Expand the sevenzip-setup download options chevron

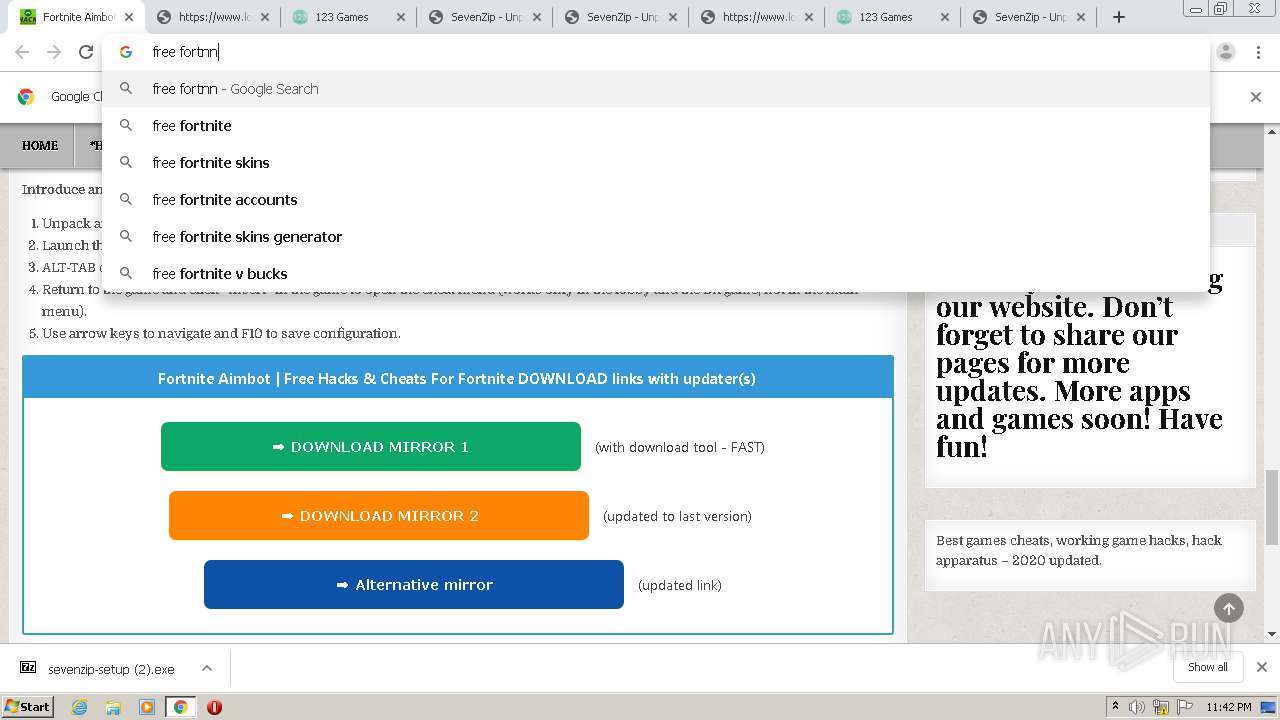coord(207,668)
